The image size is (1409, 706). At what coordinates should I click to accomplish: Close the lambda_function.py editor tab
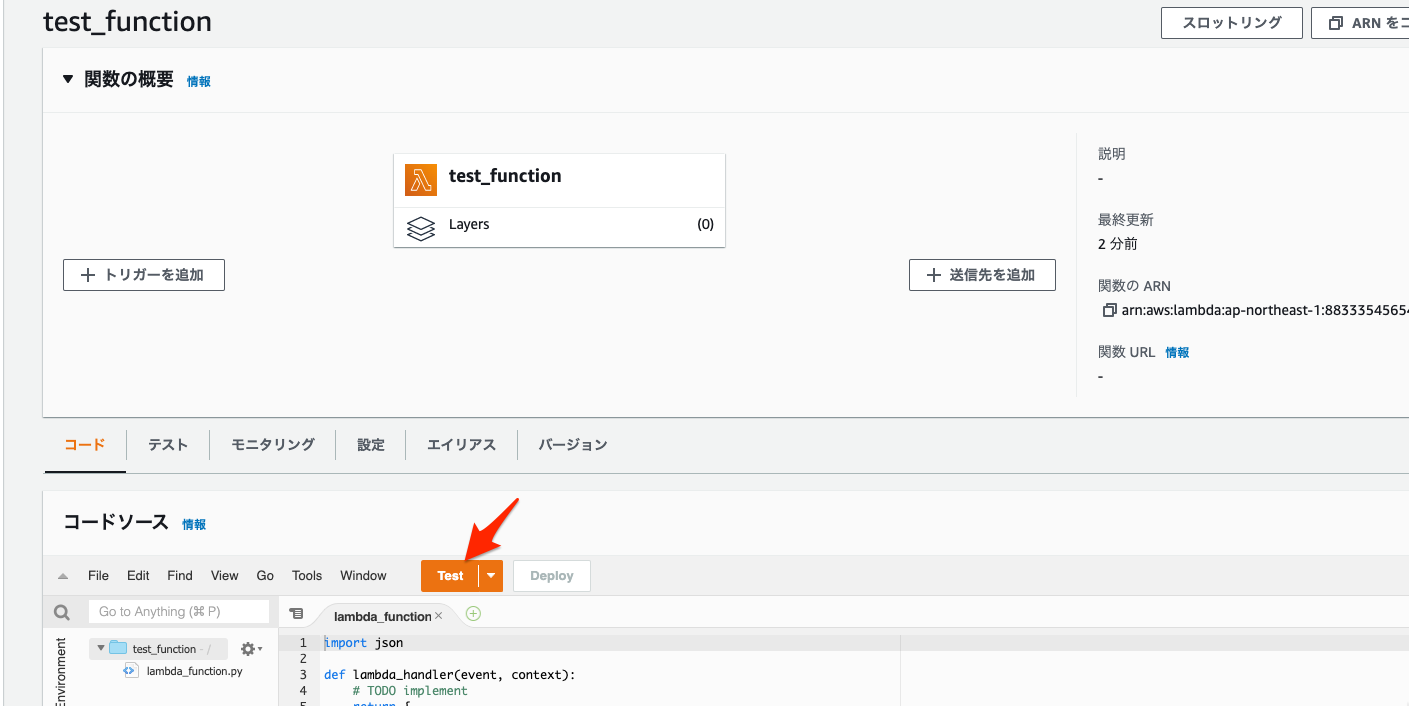click(439, 616)
